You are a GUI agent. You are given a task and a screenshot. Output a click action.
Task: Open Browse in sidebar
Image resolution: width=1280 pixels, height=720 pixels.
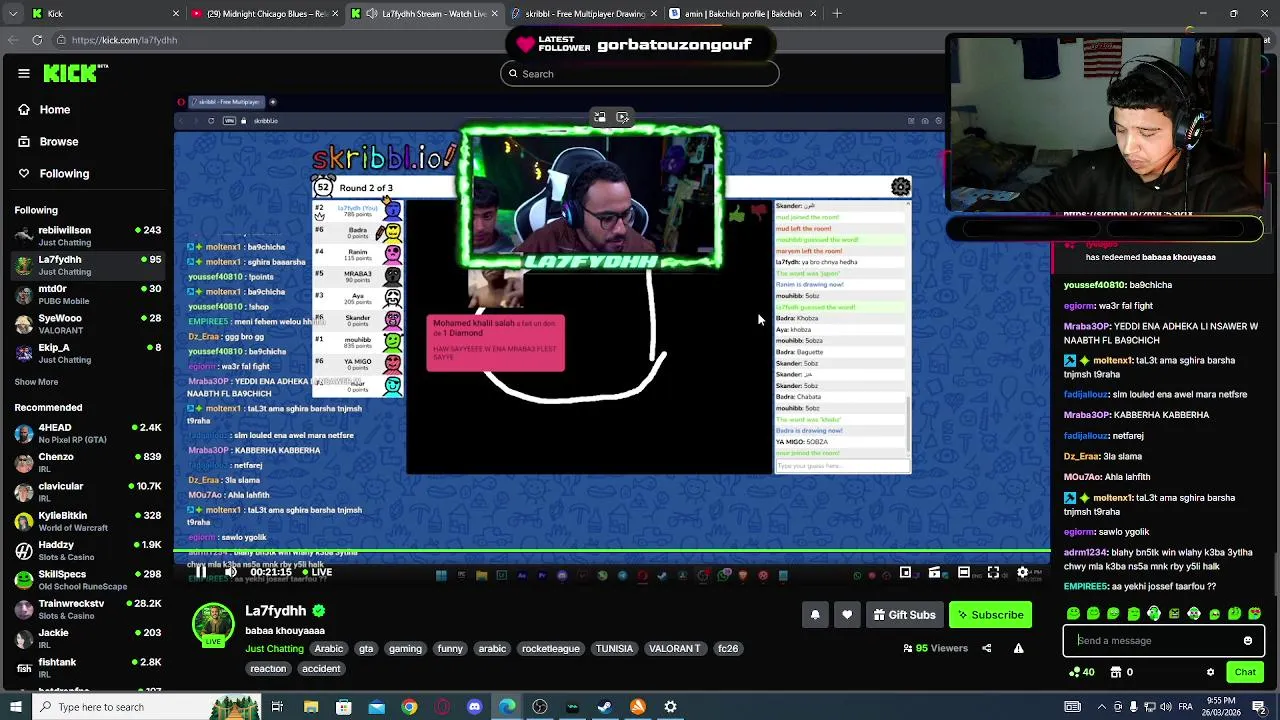pyautogui.click(x=58, y=142)
